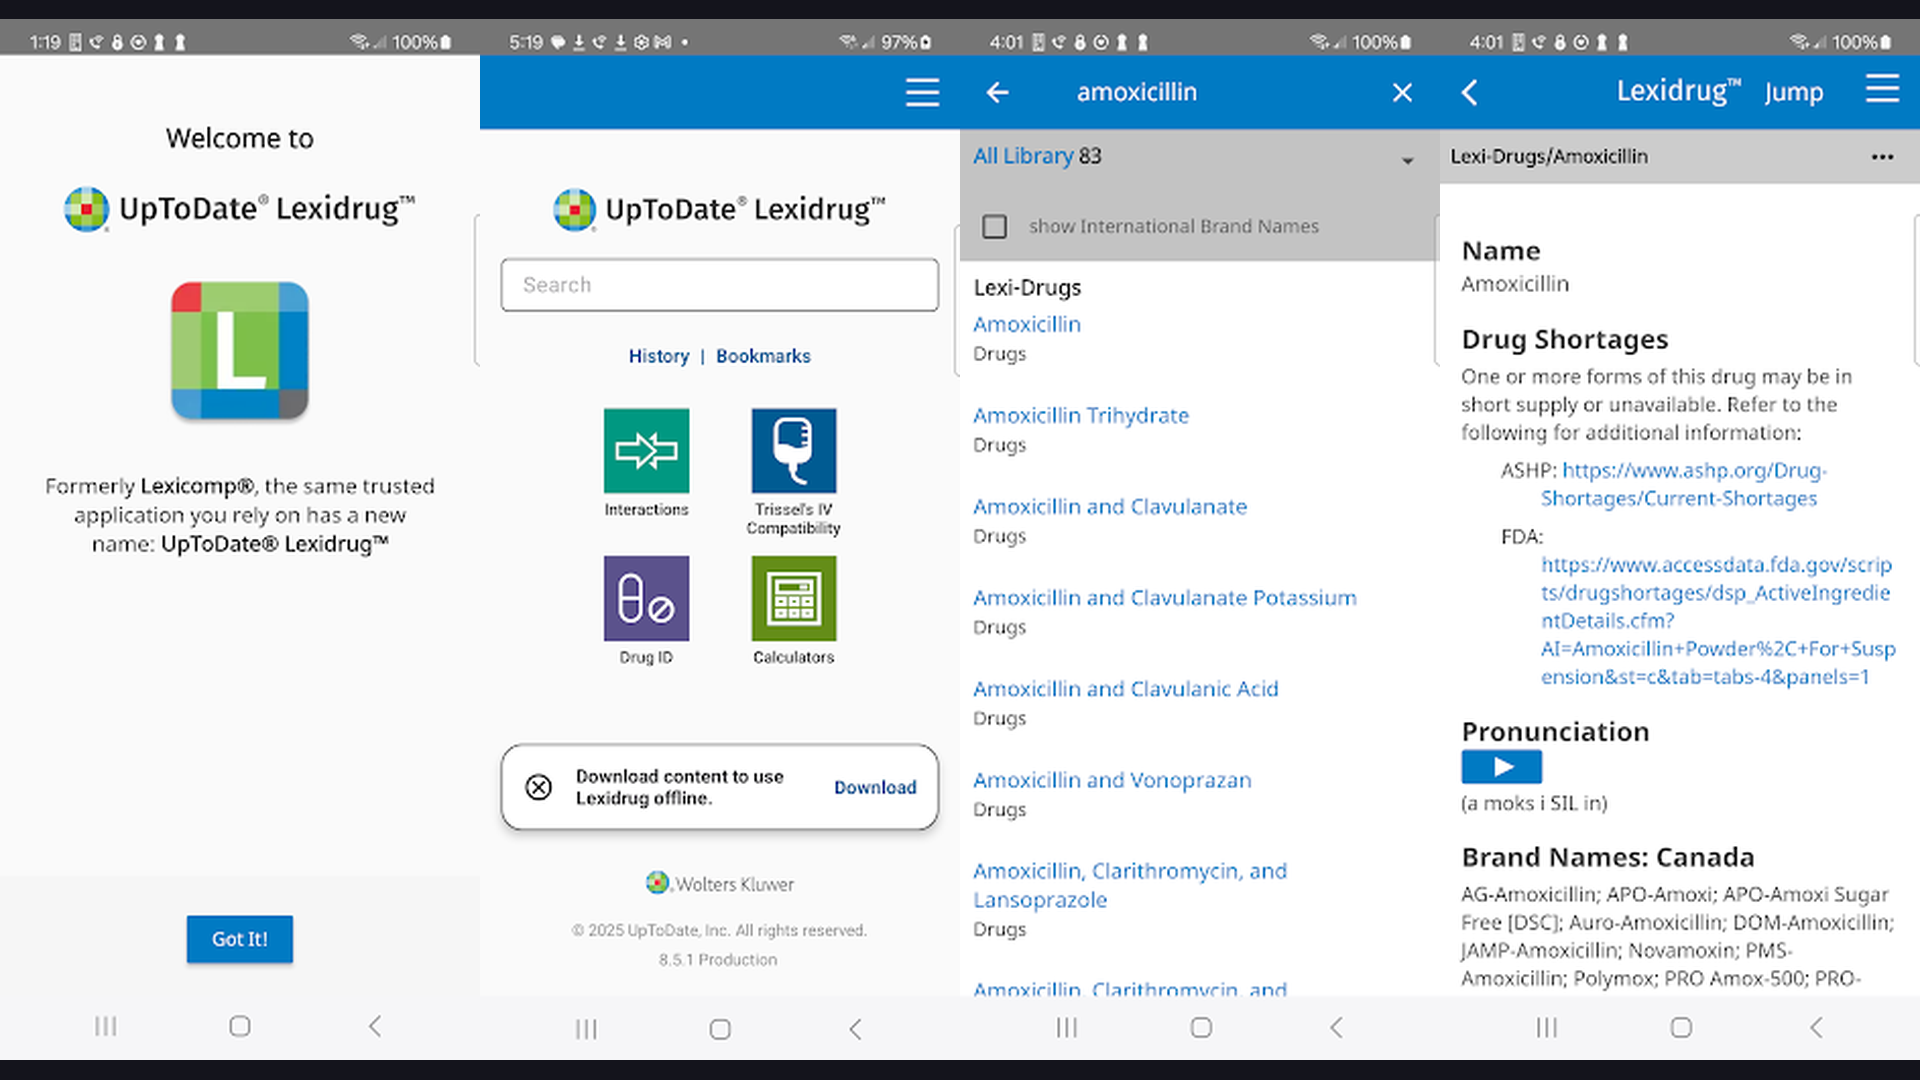Tap Android home button on search results screen
Screen dimensions: 1920x1080
coord(1201,1027)
